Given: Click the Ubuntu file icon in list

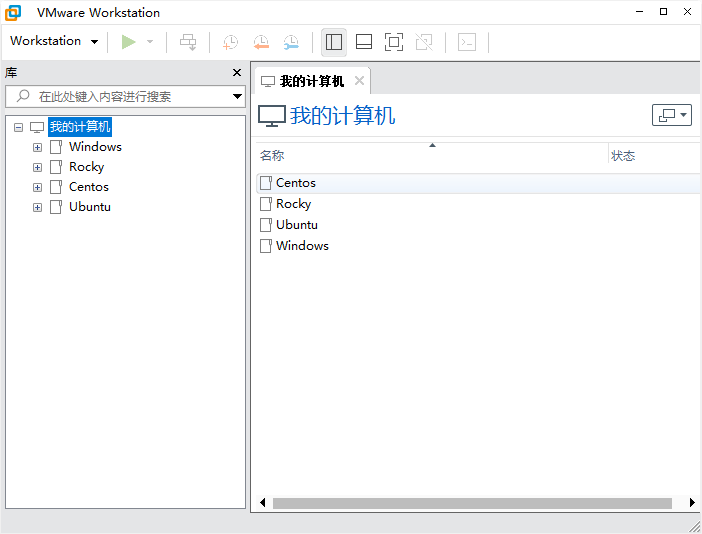Looking at the screenshot, I should pyautogui.click(x=266, y=225).
